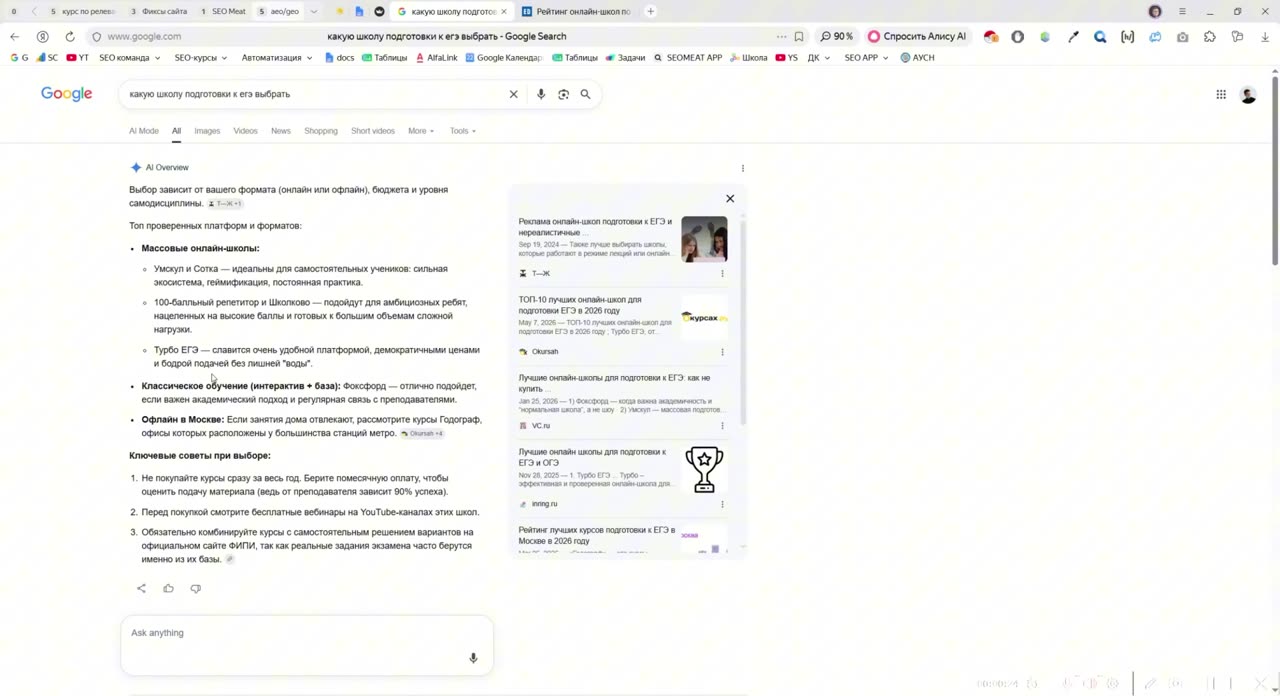The image size is (1280, 696).
Task: Click the trophy thumbnail on the inring.ru card
Action: (704, 469)
